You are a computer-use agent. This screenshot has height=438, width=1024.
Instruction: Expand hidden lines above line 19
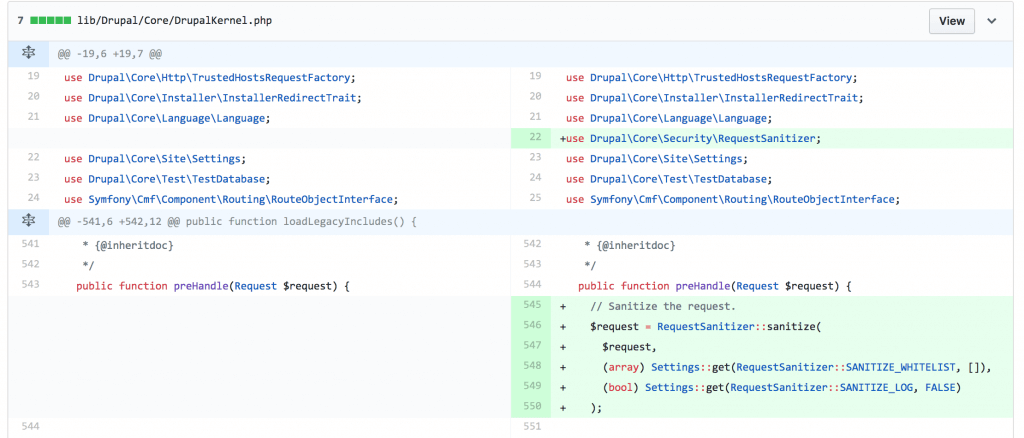[28, 53]
